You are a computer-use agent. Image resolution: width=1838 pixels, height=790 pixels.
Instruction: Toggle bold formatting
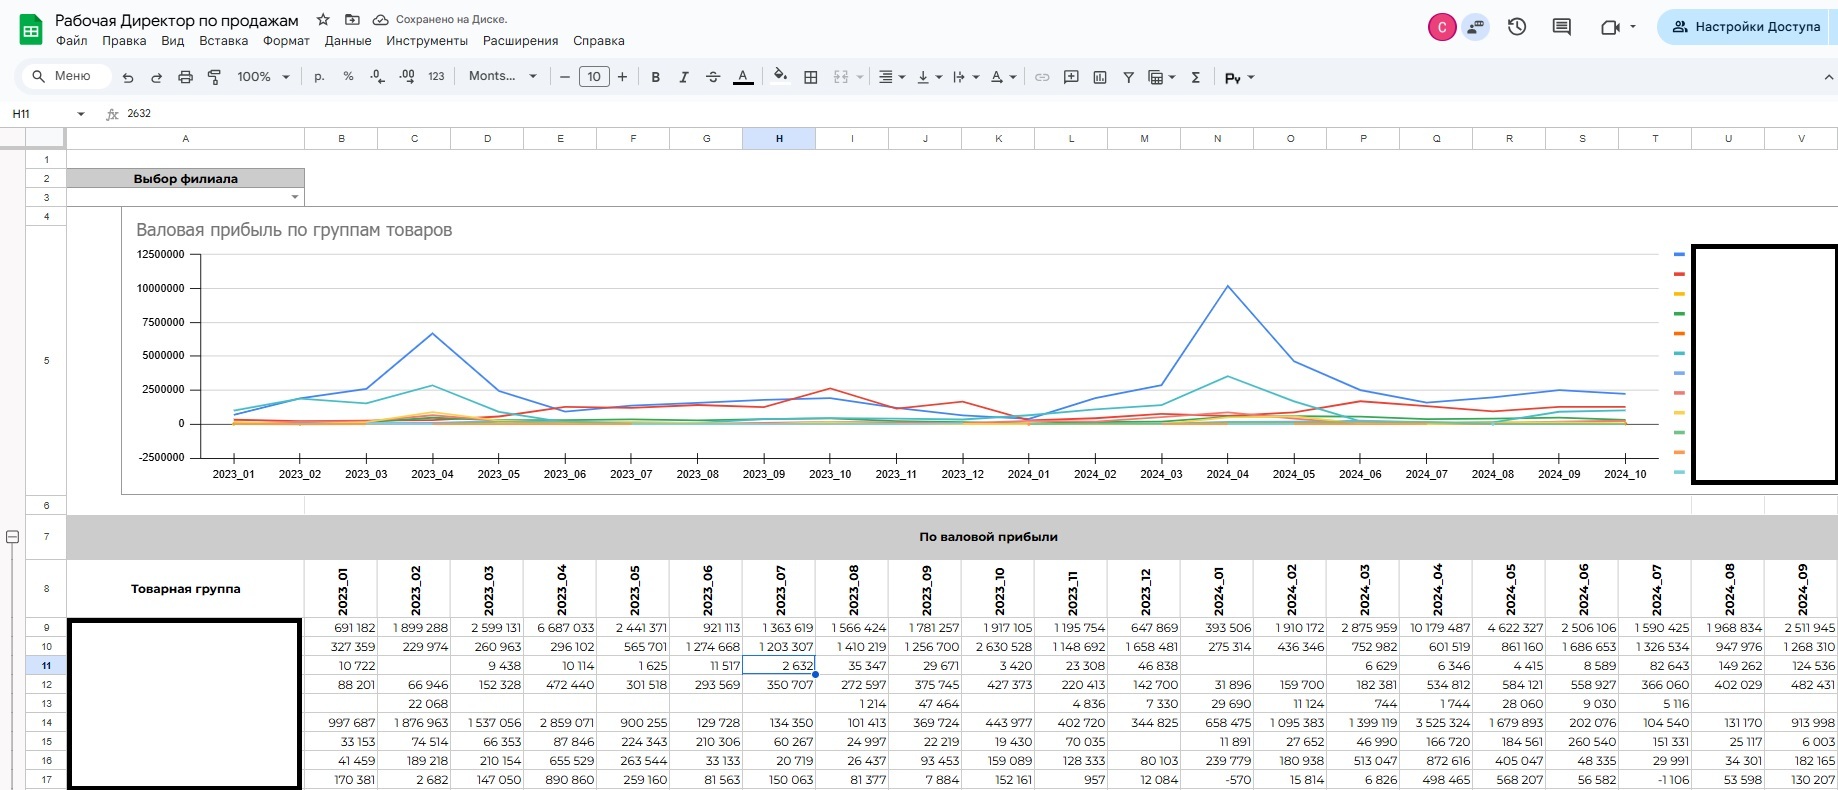(655, 77)
